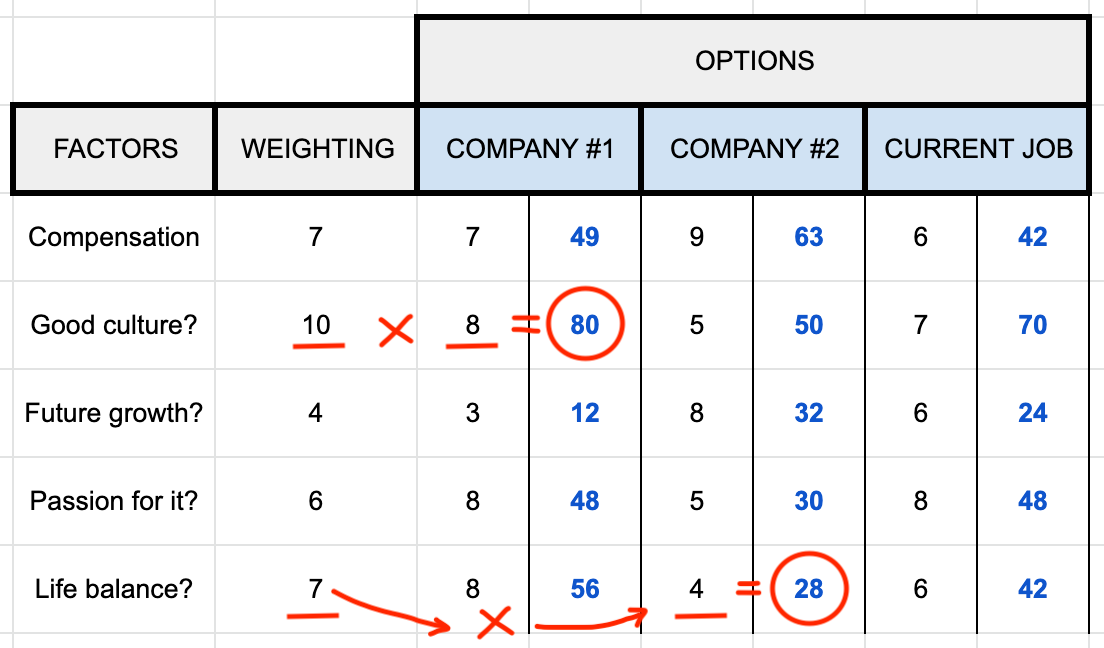Select the Life balance? cell

click(114, 589)
